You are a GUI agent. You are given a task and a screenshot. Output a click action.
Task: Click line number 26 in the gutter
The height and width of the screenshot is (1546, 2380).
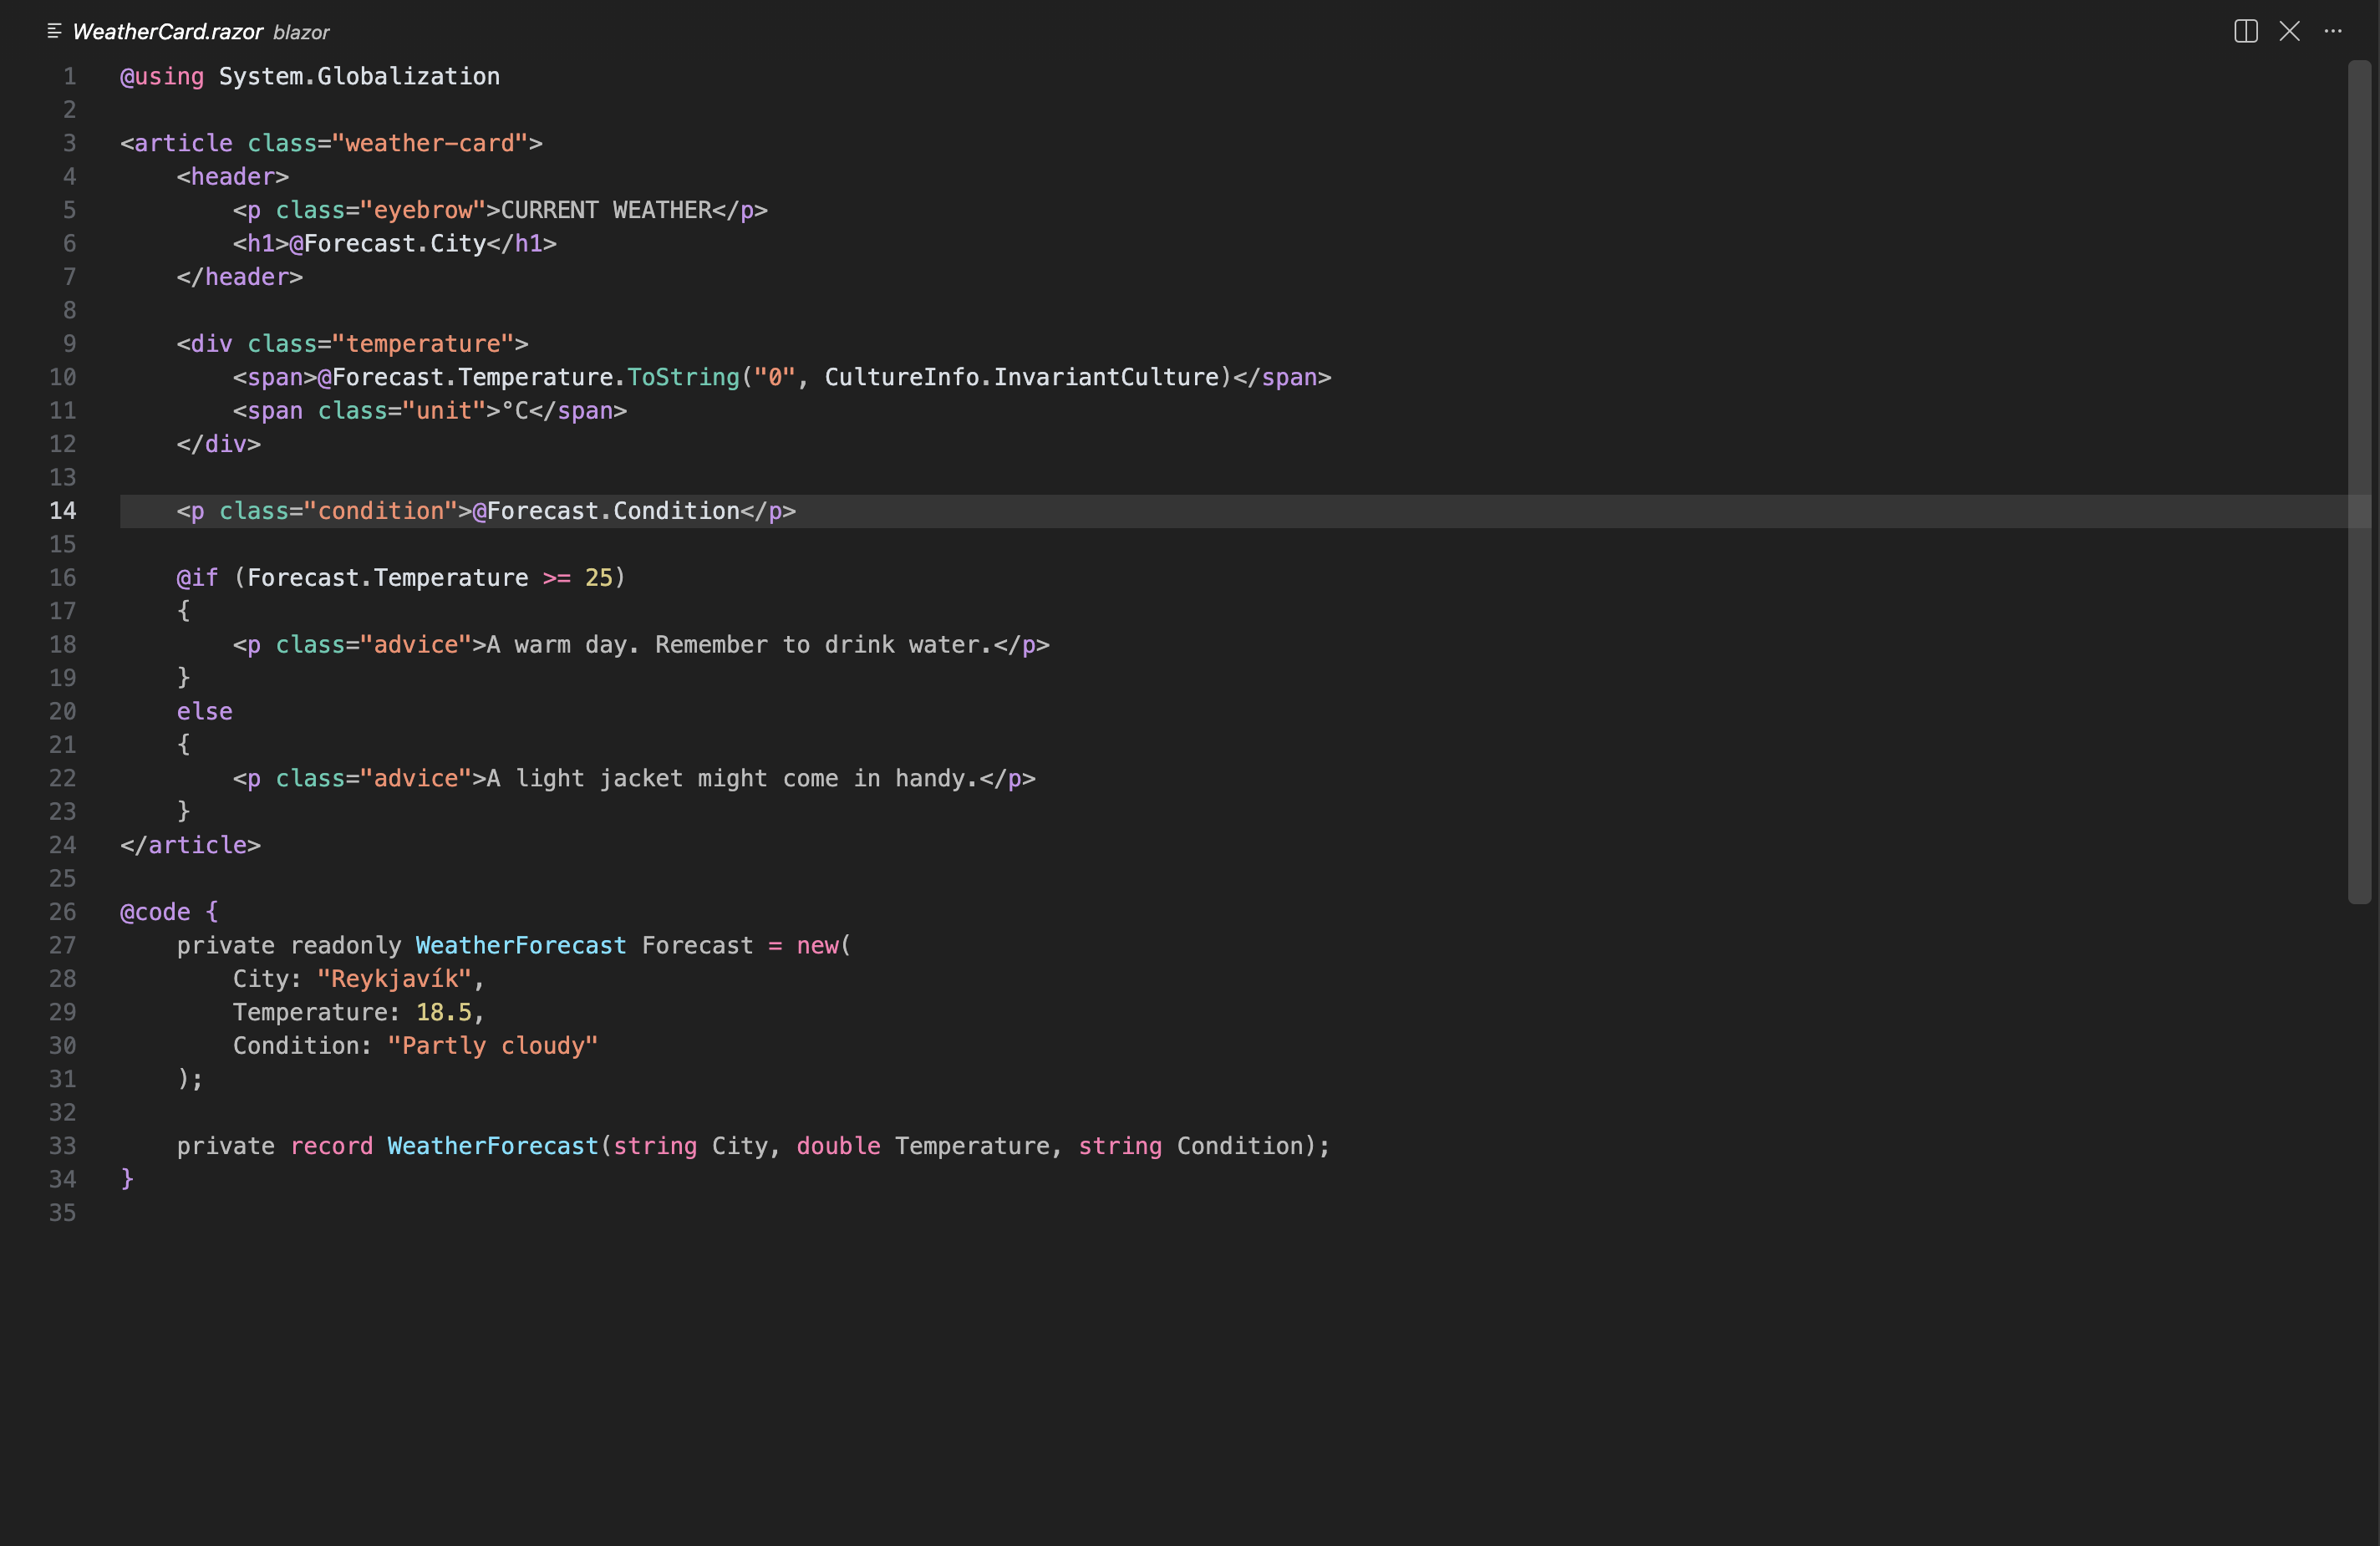(x=62, y=912)
